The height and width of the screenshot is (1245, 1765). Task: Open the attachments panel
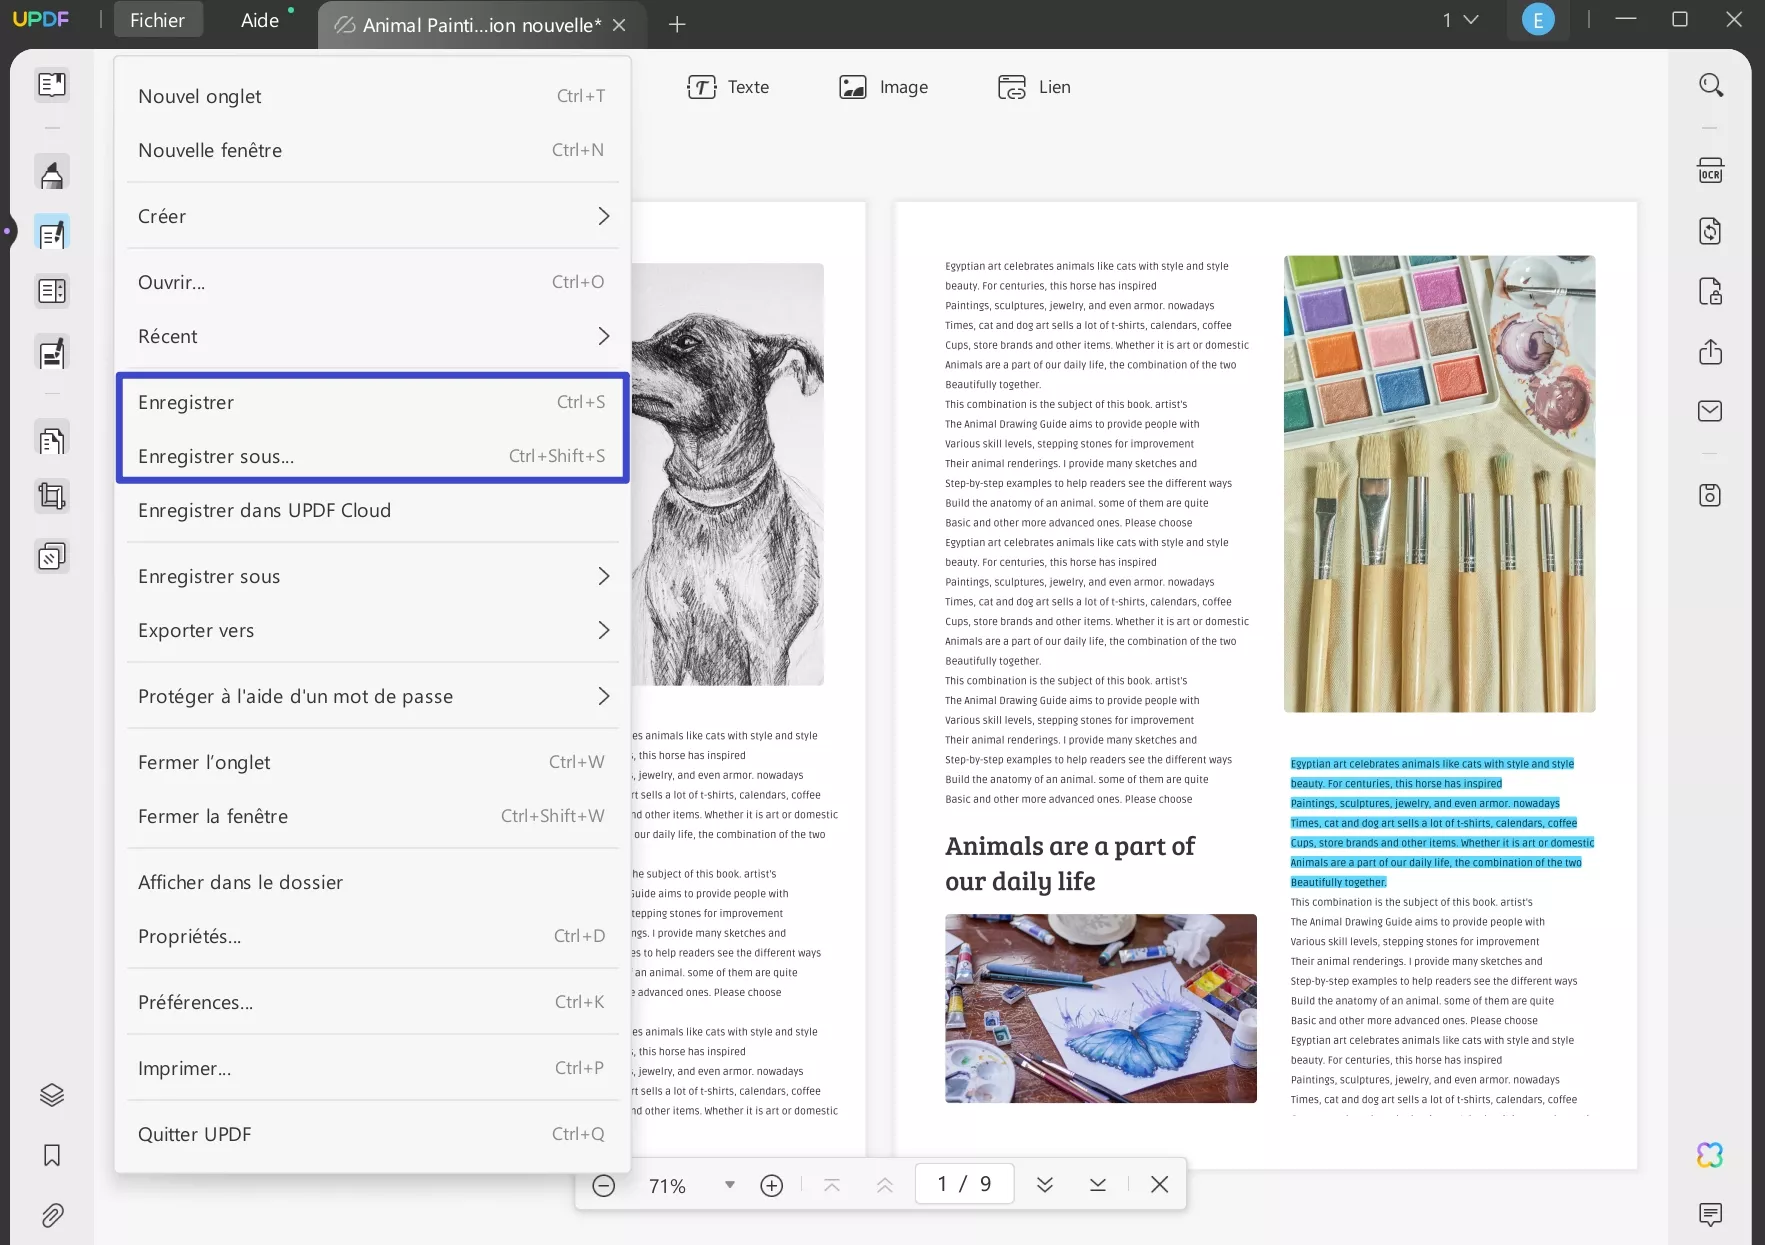tap(52, 1215)
